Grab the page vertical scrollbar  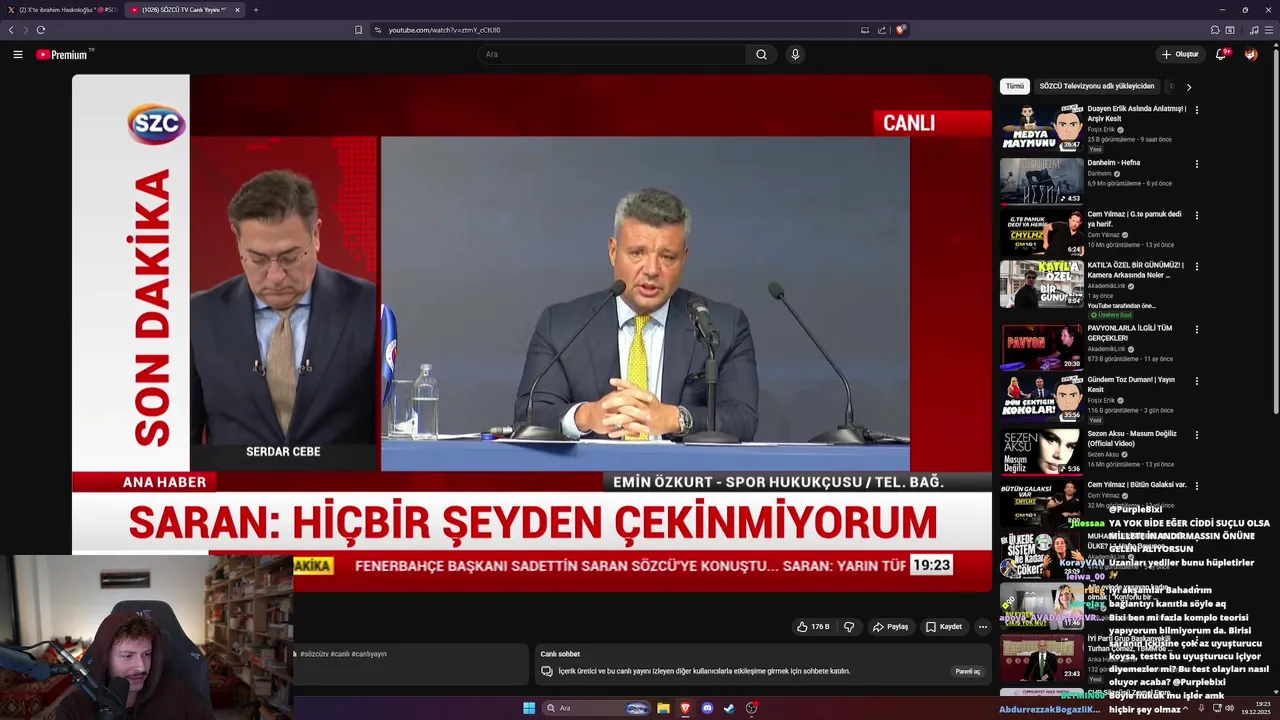tap(1276, 230)
